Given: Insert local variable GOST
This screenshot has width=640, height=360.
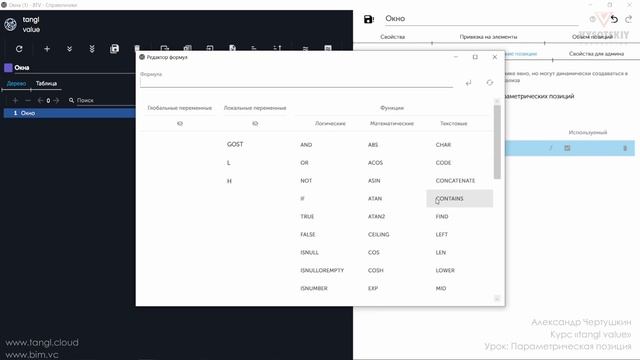Looking at the screenshot, I should click(x=235, y=144).
